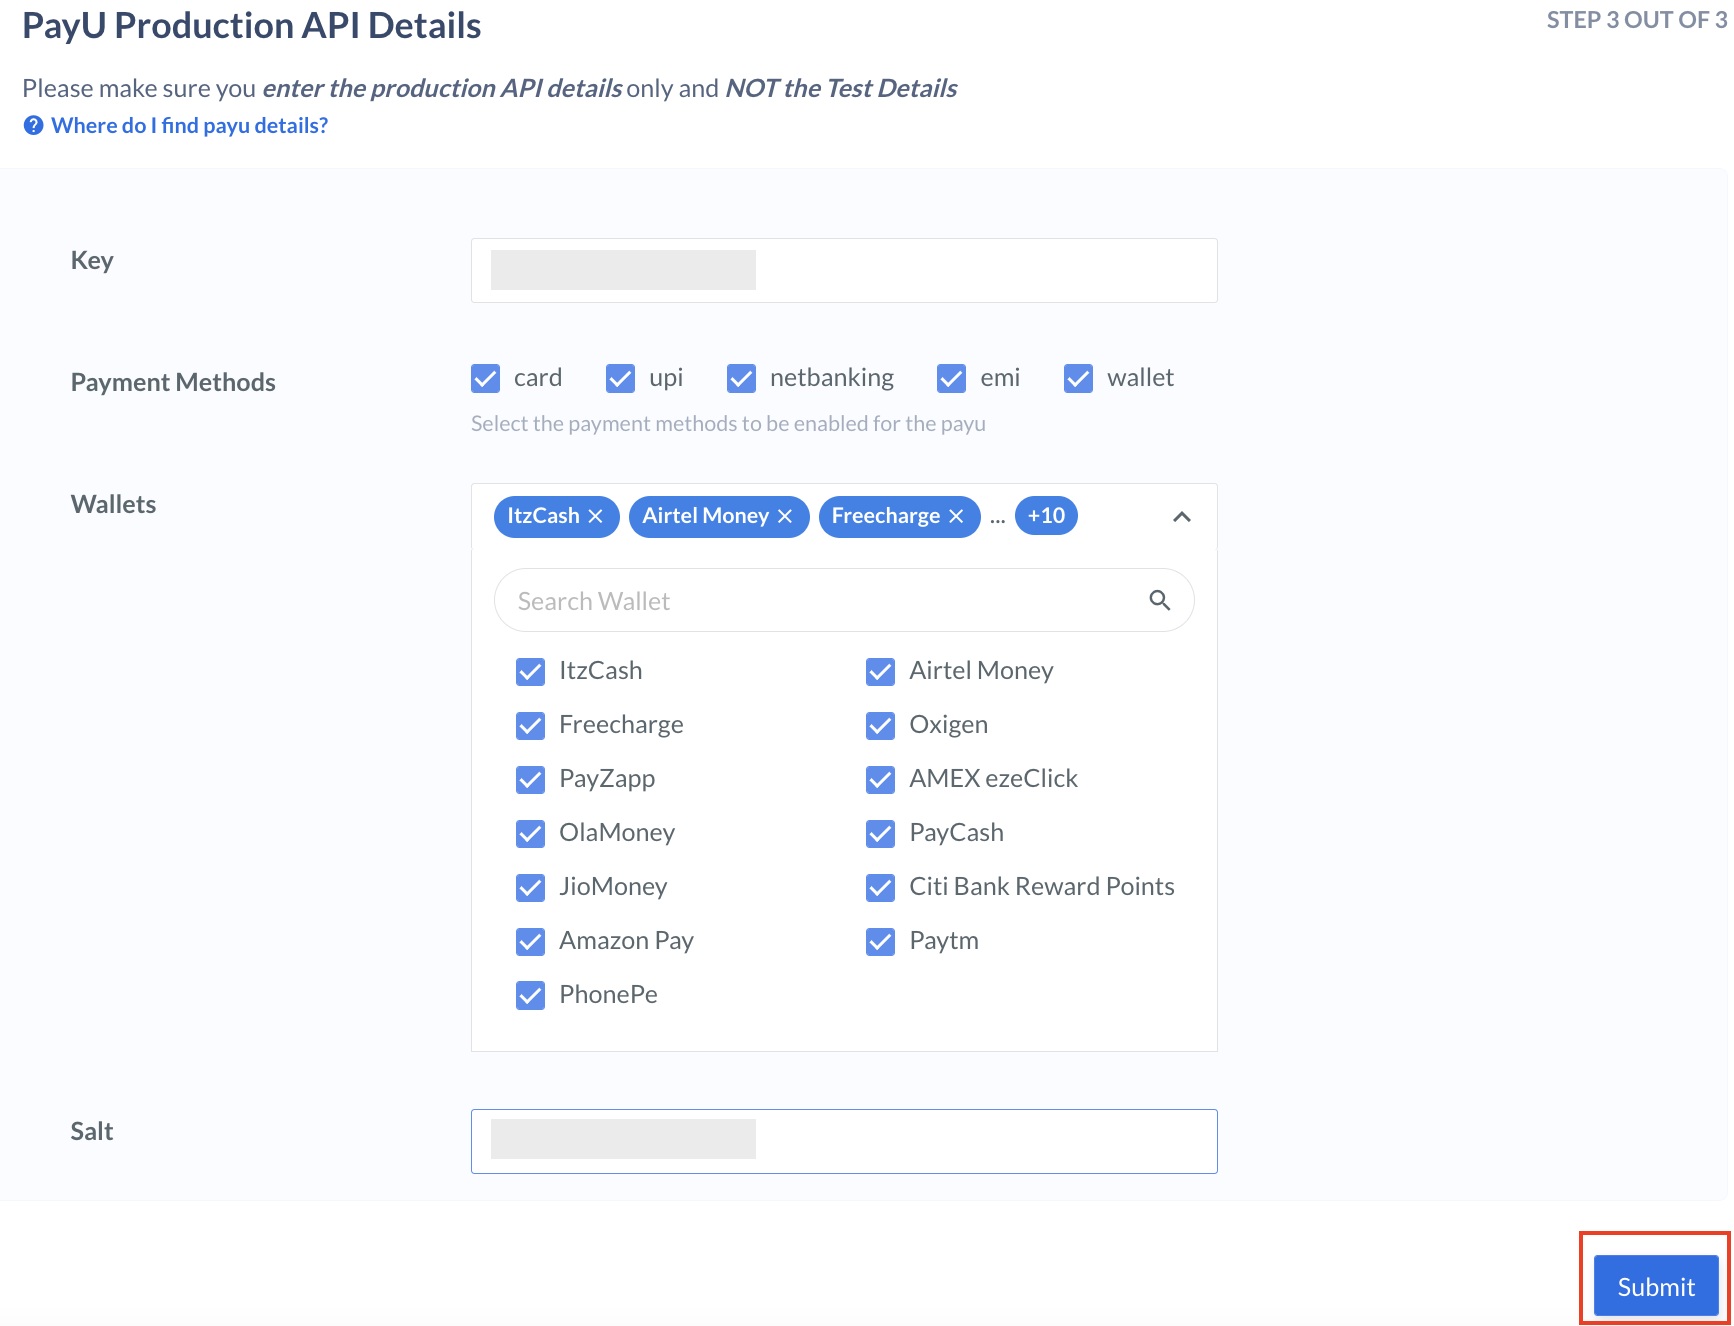Image resolution: width=1734 pixels, height=1326 pixels.
Task: Click the search icon in the Search Wallet bar
Action: click(1160, 600)
